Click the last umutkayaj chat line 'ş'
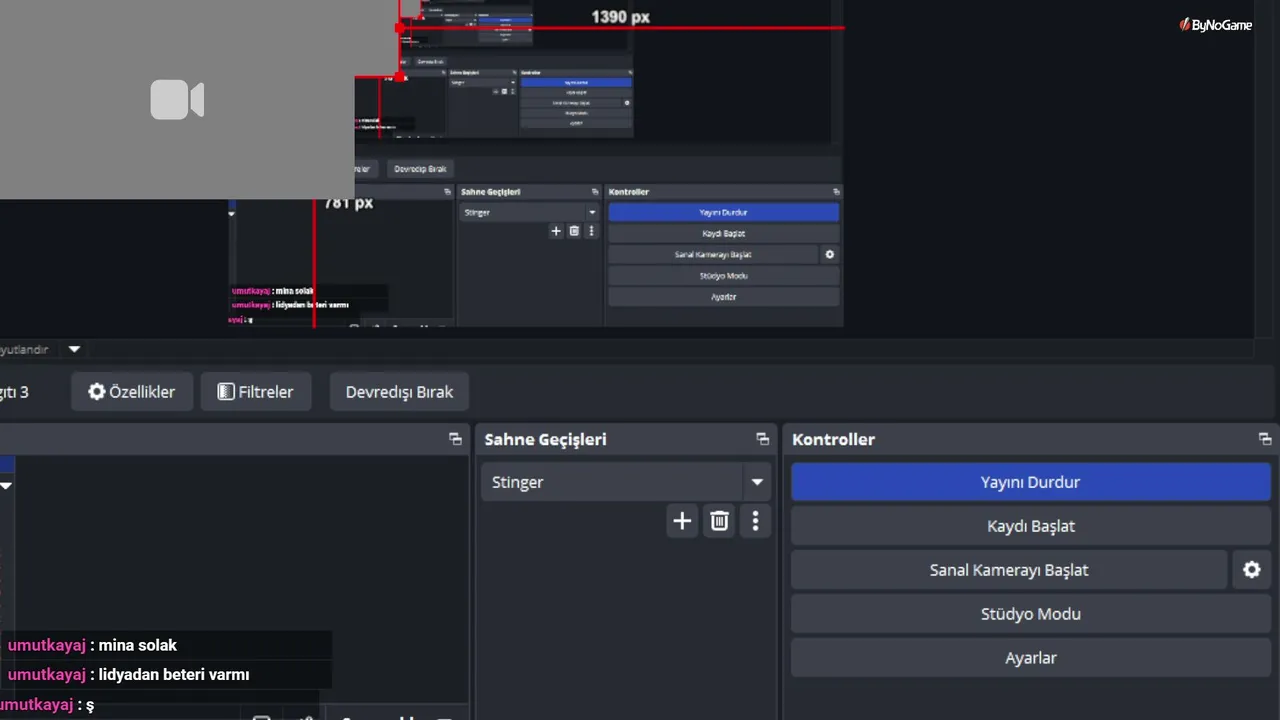Screen dimensions: 1280x720 (46, 705)
